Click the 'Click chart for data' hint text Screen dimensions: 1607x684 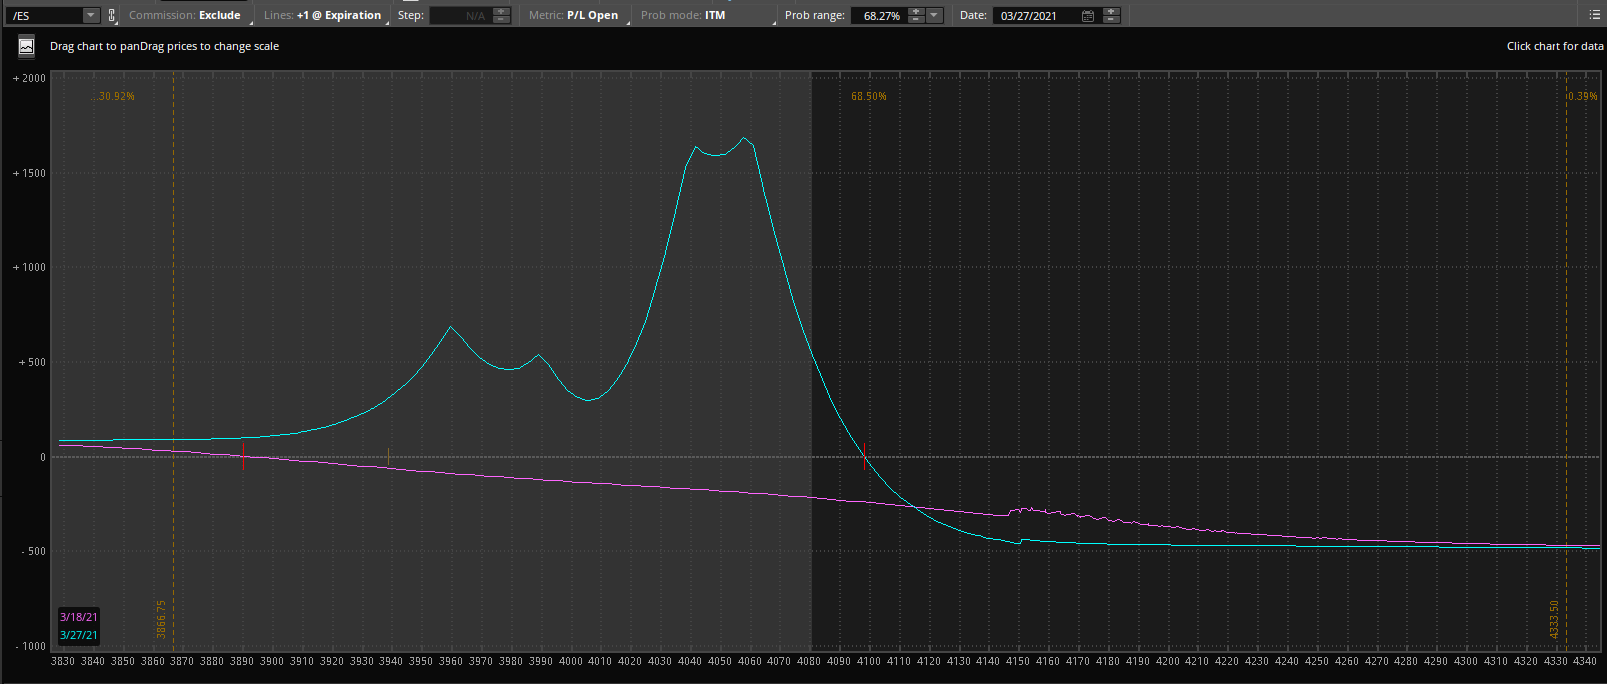[1555, 46]
